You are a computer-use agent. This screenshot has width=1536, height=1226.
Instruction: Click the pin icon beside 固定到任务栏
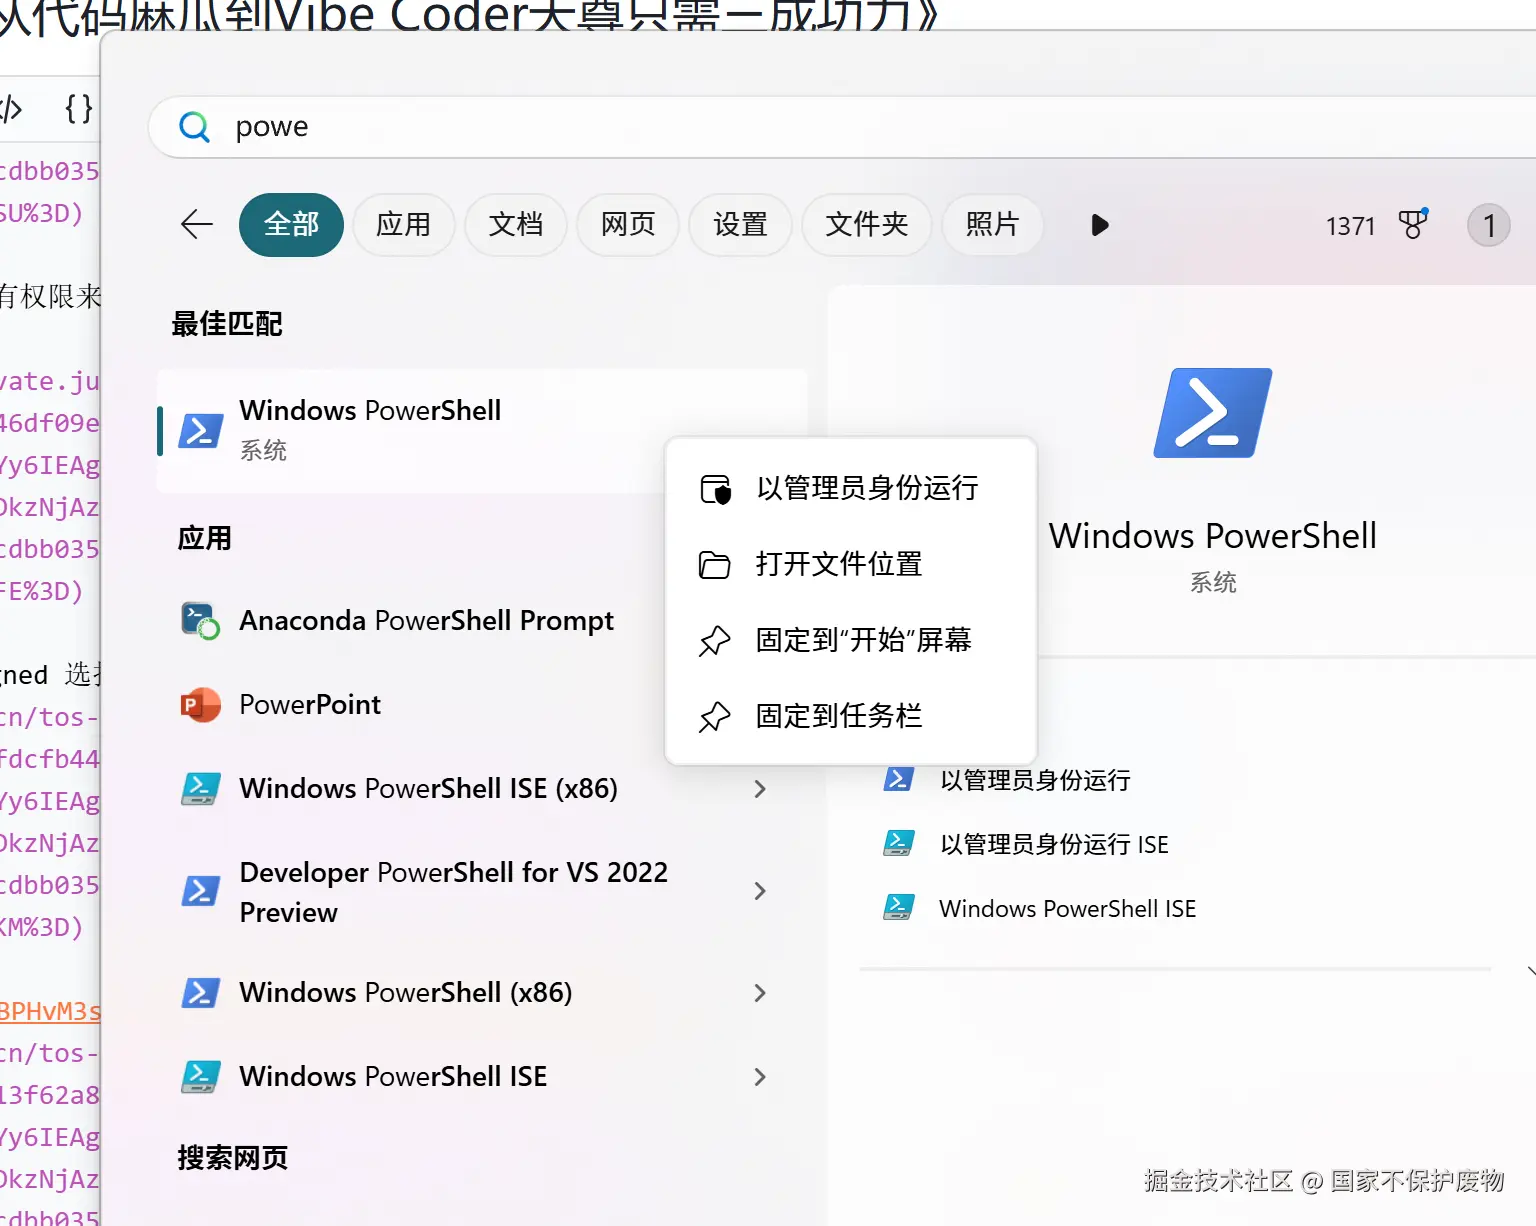(x=714, y=717)
